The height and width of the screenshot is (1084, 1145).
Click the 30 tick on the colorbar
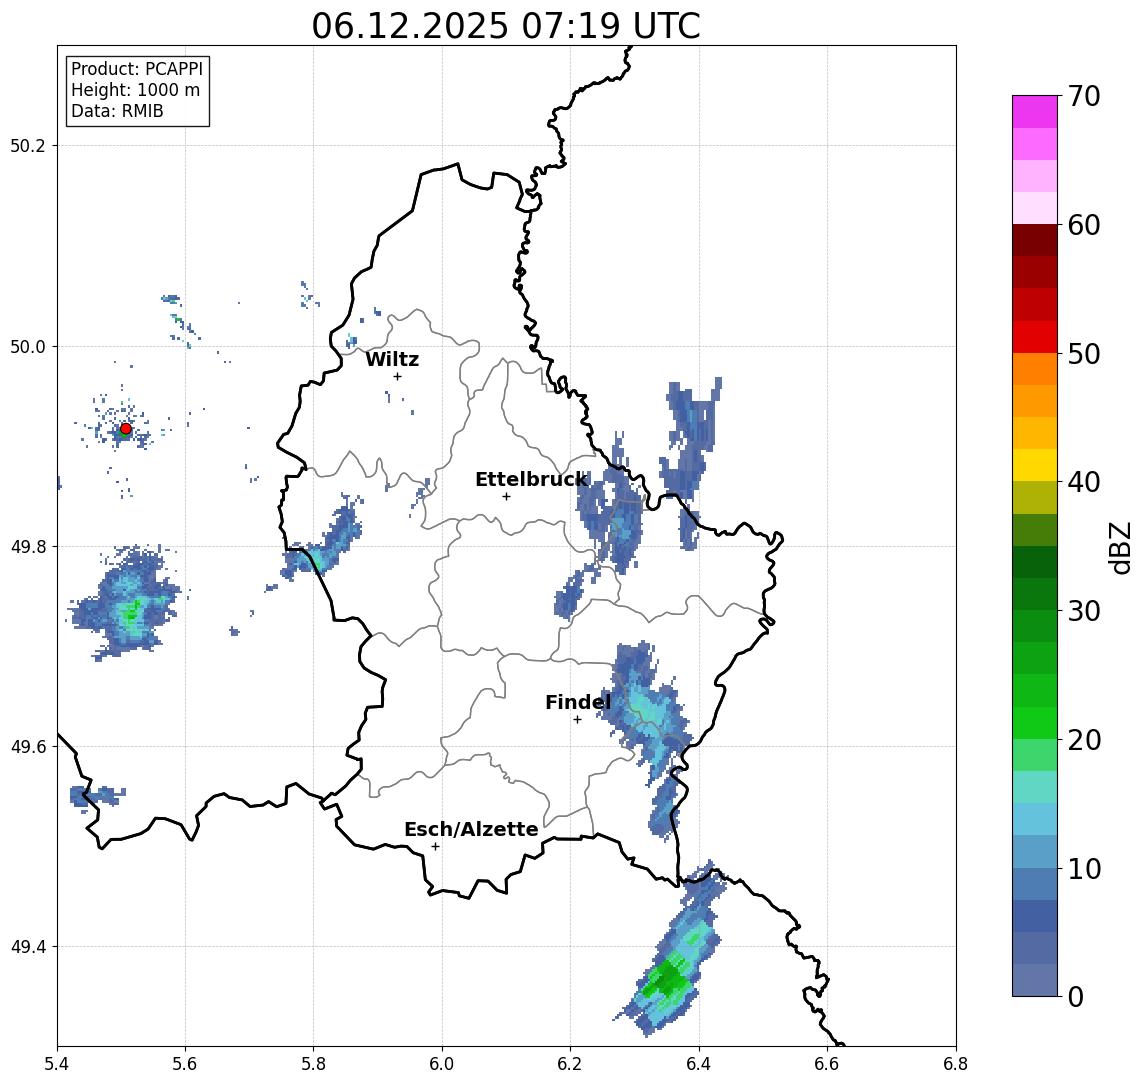[1084, 611]
